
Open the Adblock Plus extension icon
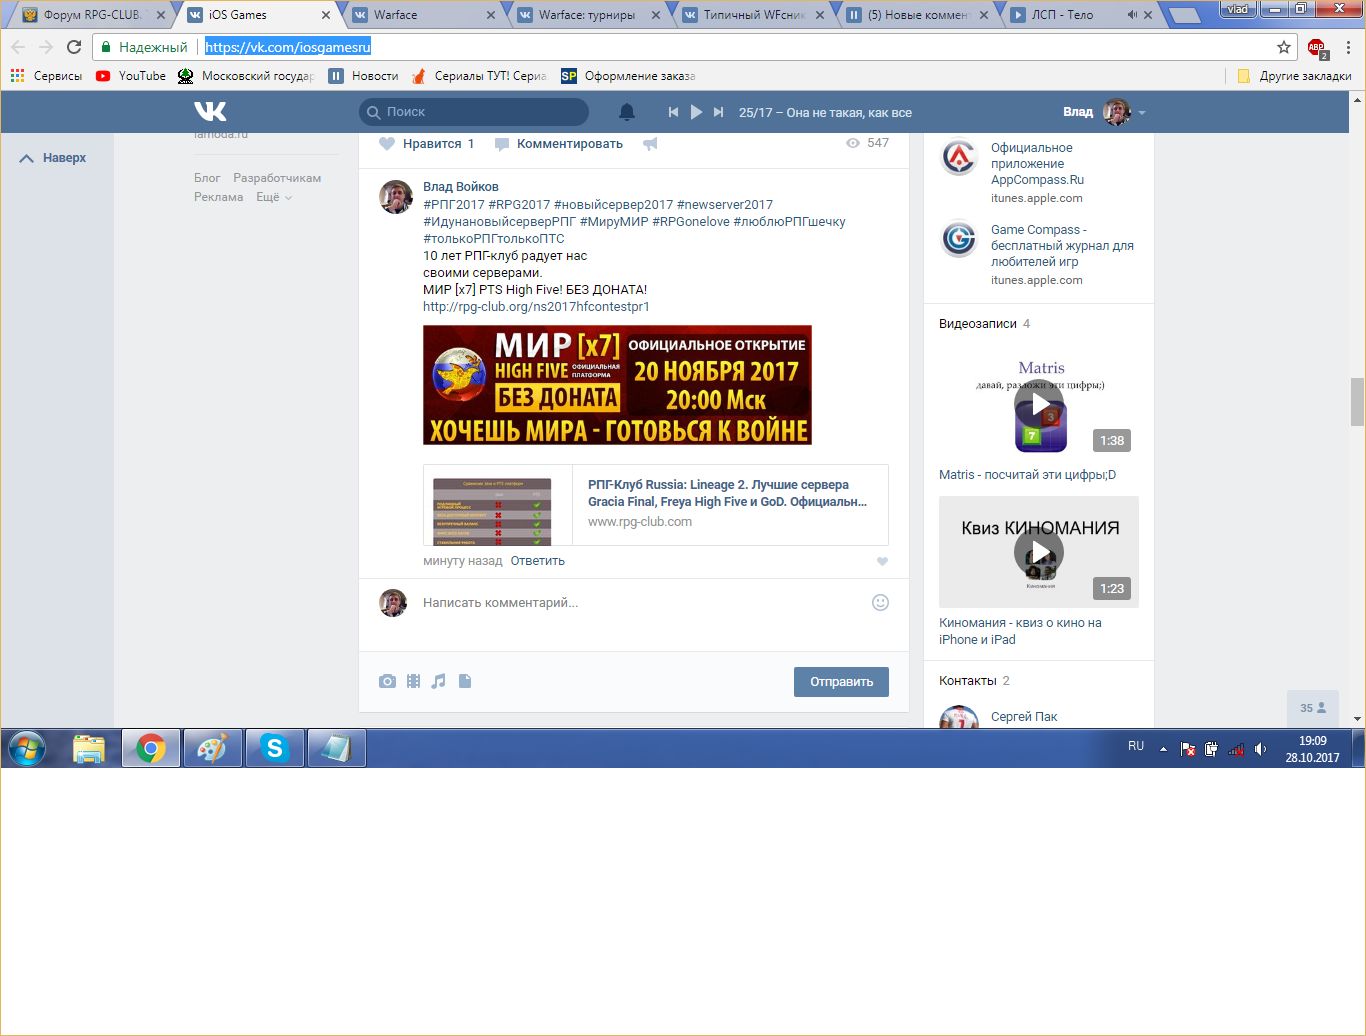pos(1317,48)
